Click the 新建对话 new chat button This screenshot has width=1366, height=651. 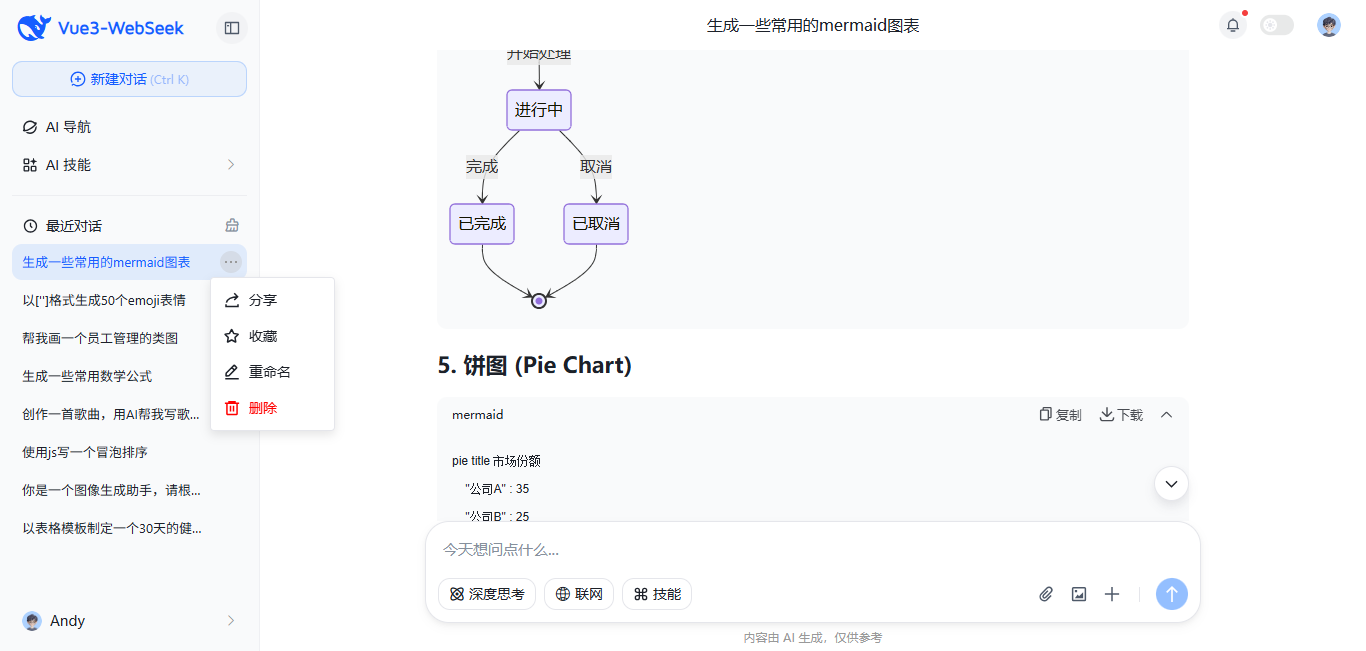129,79
